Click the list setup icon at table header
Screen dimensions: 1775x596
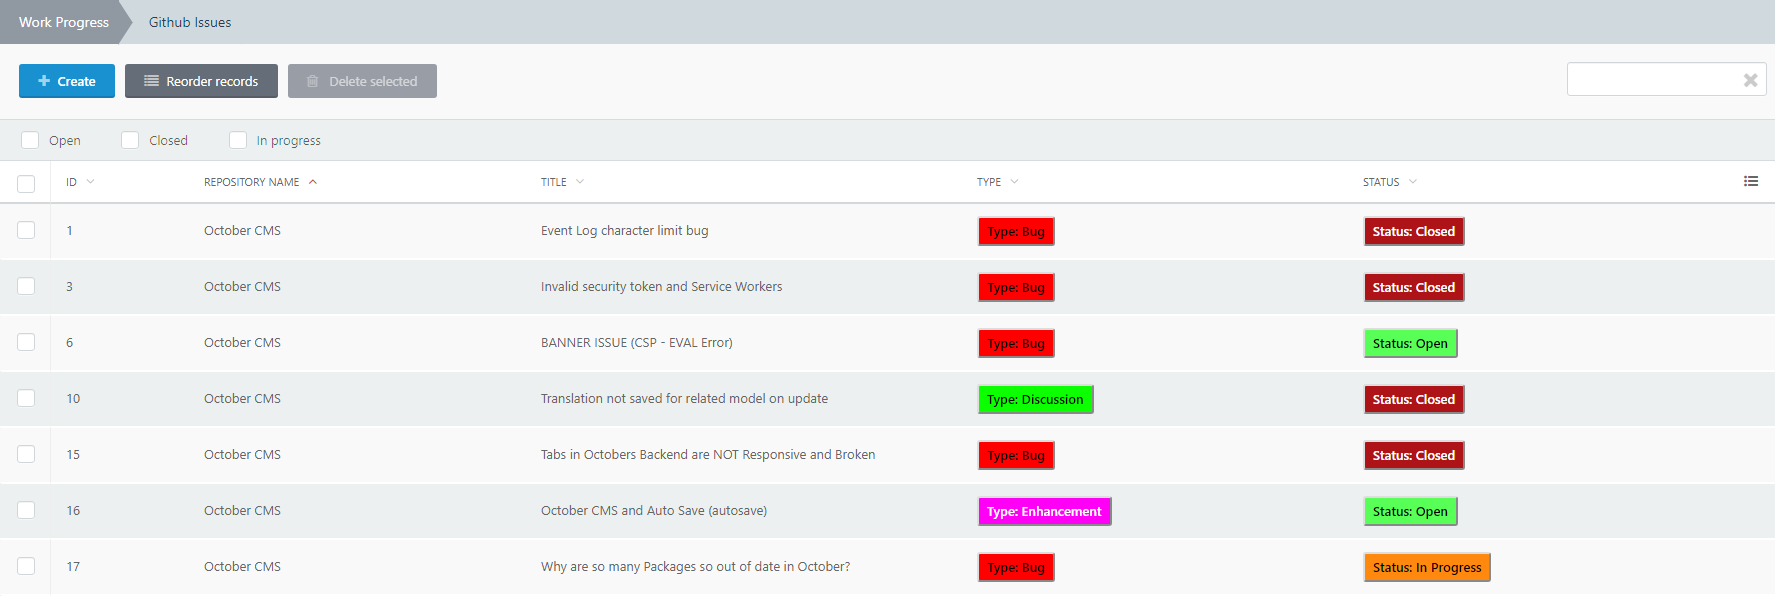click(1750, 181)
